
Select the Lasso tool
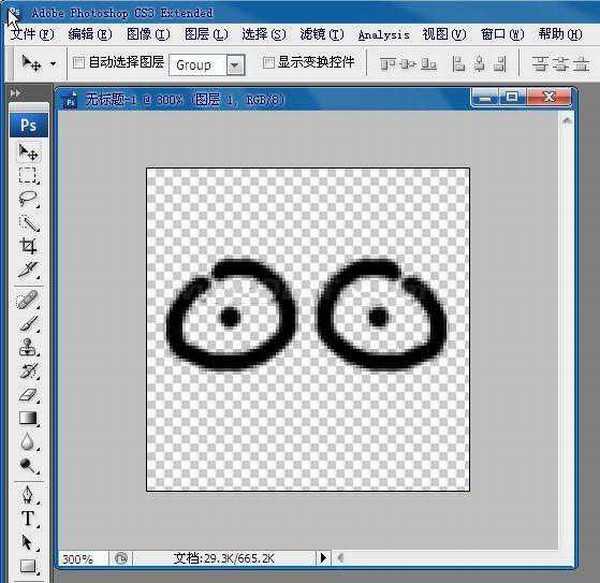(28, 199)
